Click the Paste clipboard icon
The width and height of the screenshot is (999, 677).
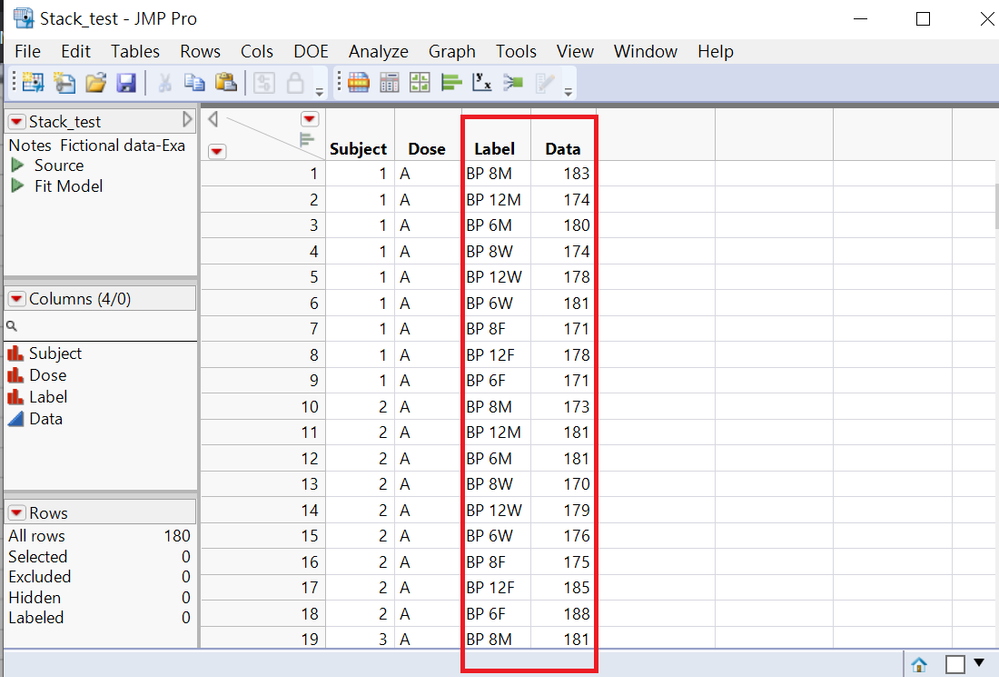[226, 82]
